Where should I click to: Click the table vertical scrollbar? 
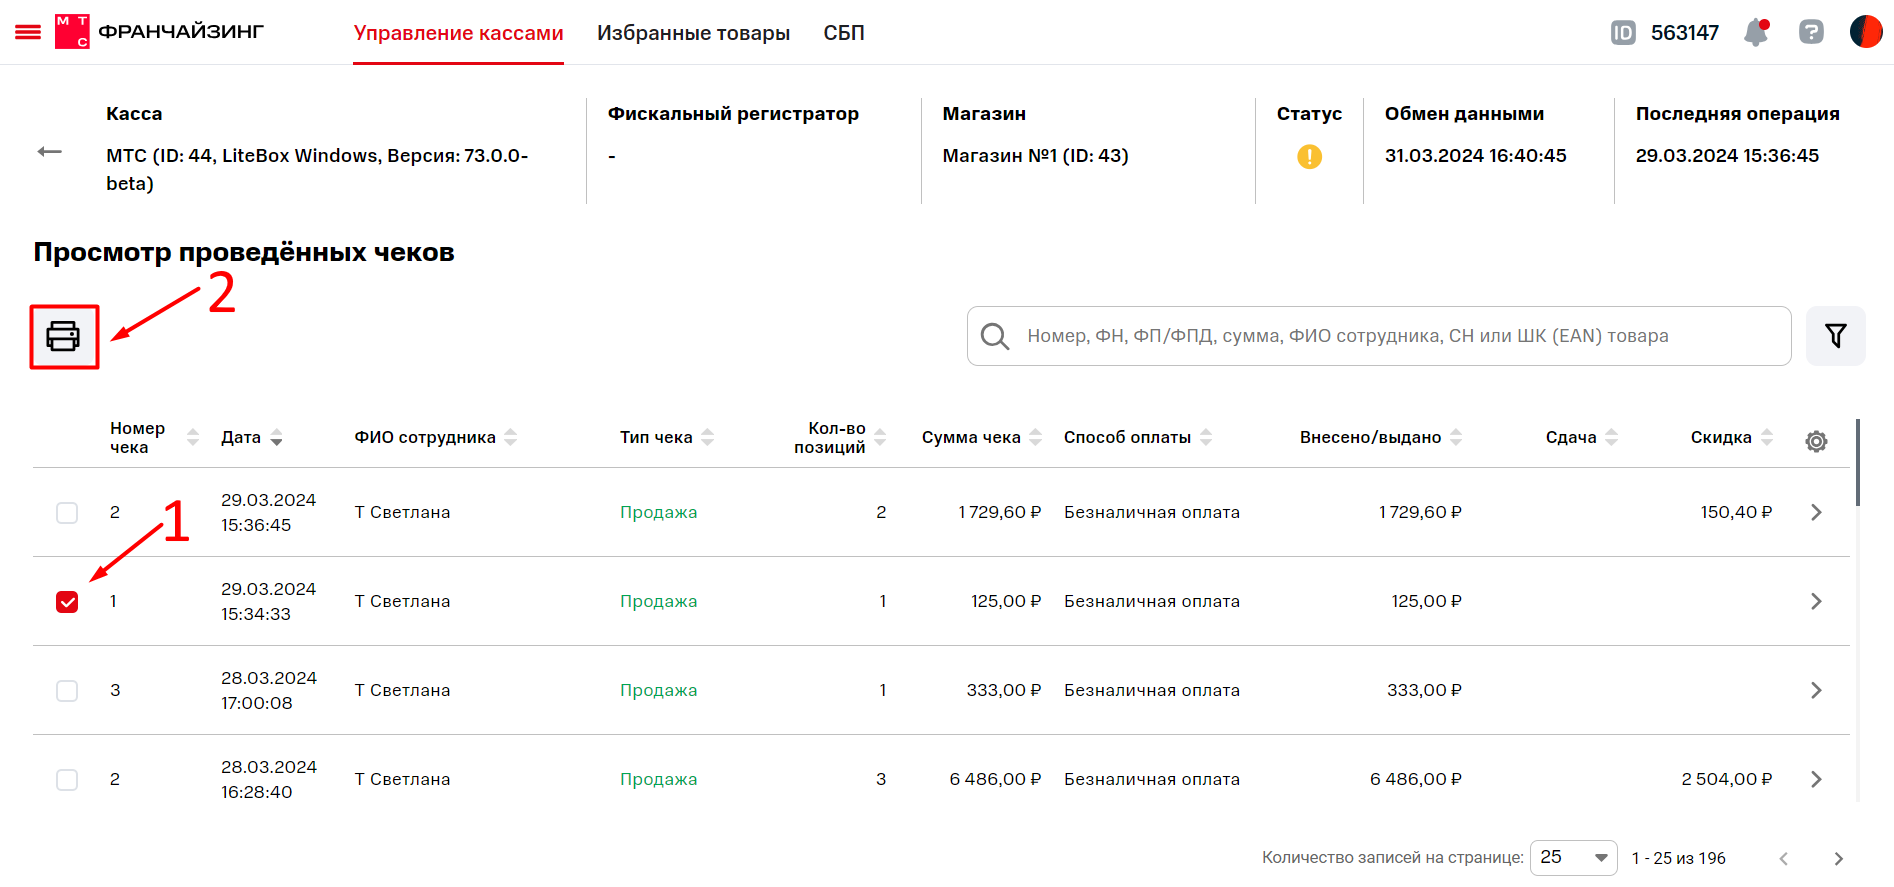coord(1858,463)
